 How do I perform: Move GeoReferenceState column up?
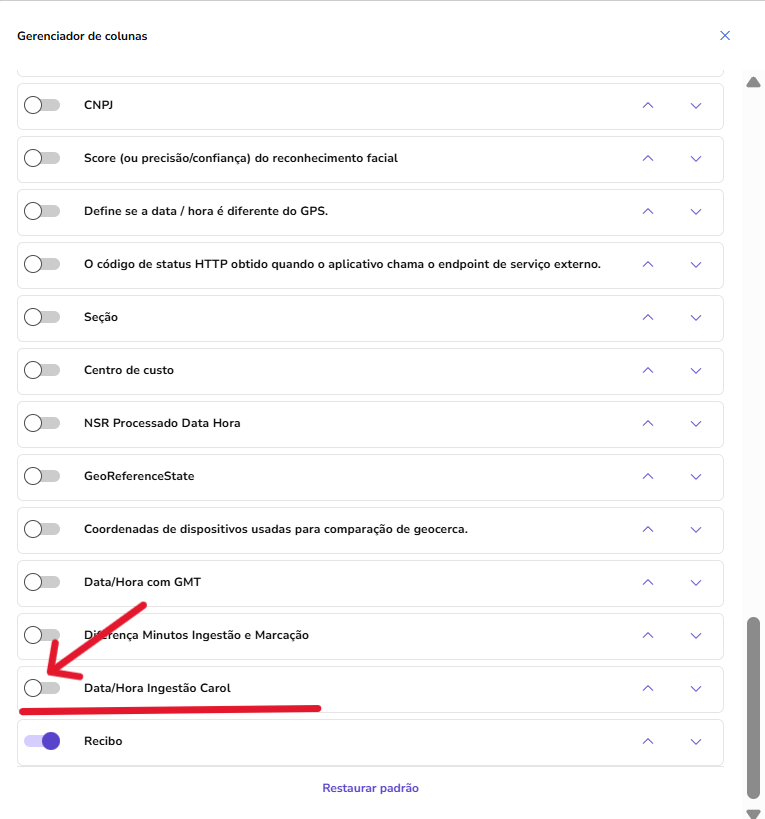[648, 476]
